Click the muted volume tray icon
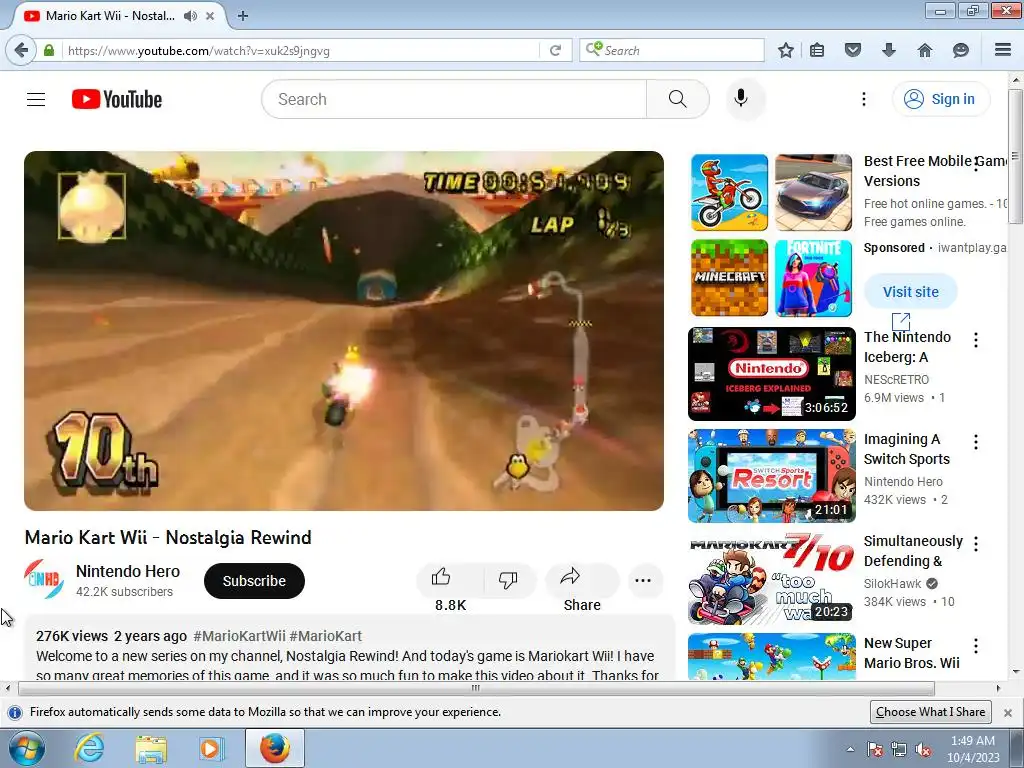 tap(923, 749)
